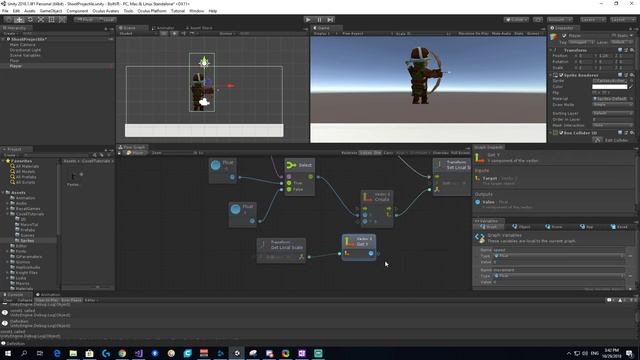The width and height of the screenshot is (640, 360).
Task: Open the GameObject menu
Action: pos(51,11)
